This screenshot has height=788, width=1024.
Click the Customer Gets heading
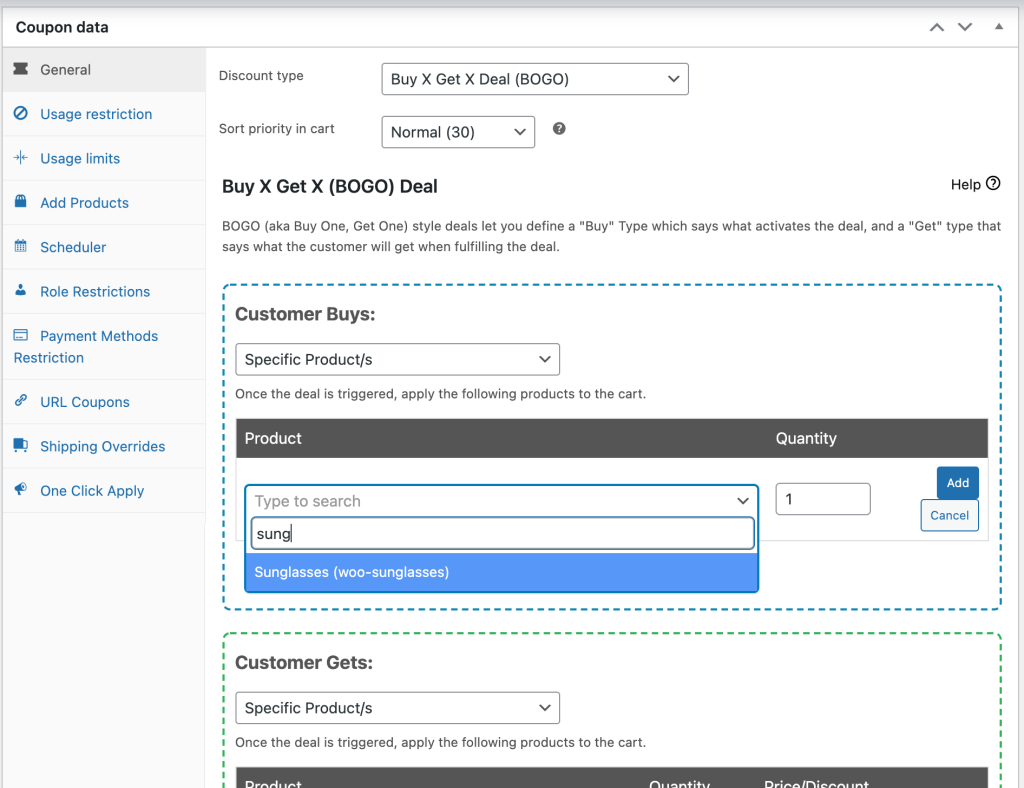(304, 663)
